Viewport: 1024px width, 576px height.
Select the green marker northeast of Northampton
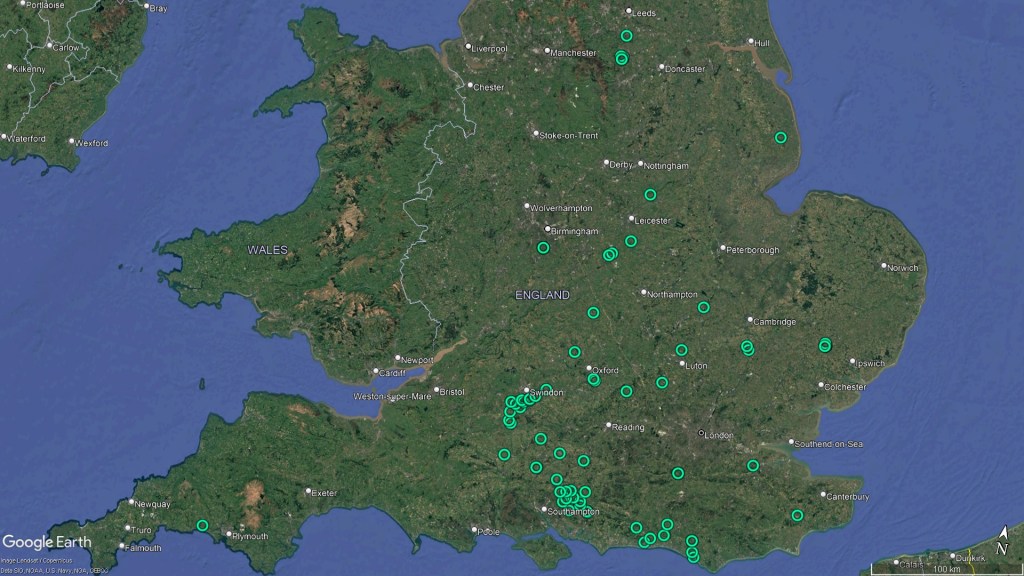pyautogui.click(x=703, y=307)
